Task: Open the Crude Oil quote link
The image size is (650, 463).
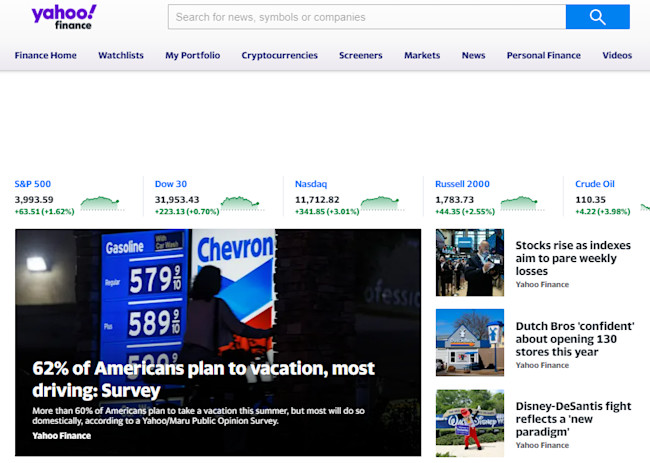Action: [x=595, y=184]
